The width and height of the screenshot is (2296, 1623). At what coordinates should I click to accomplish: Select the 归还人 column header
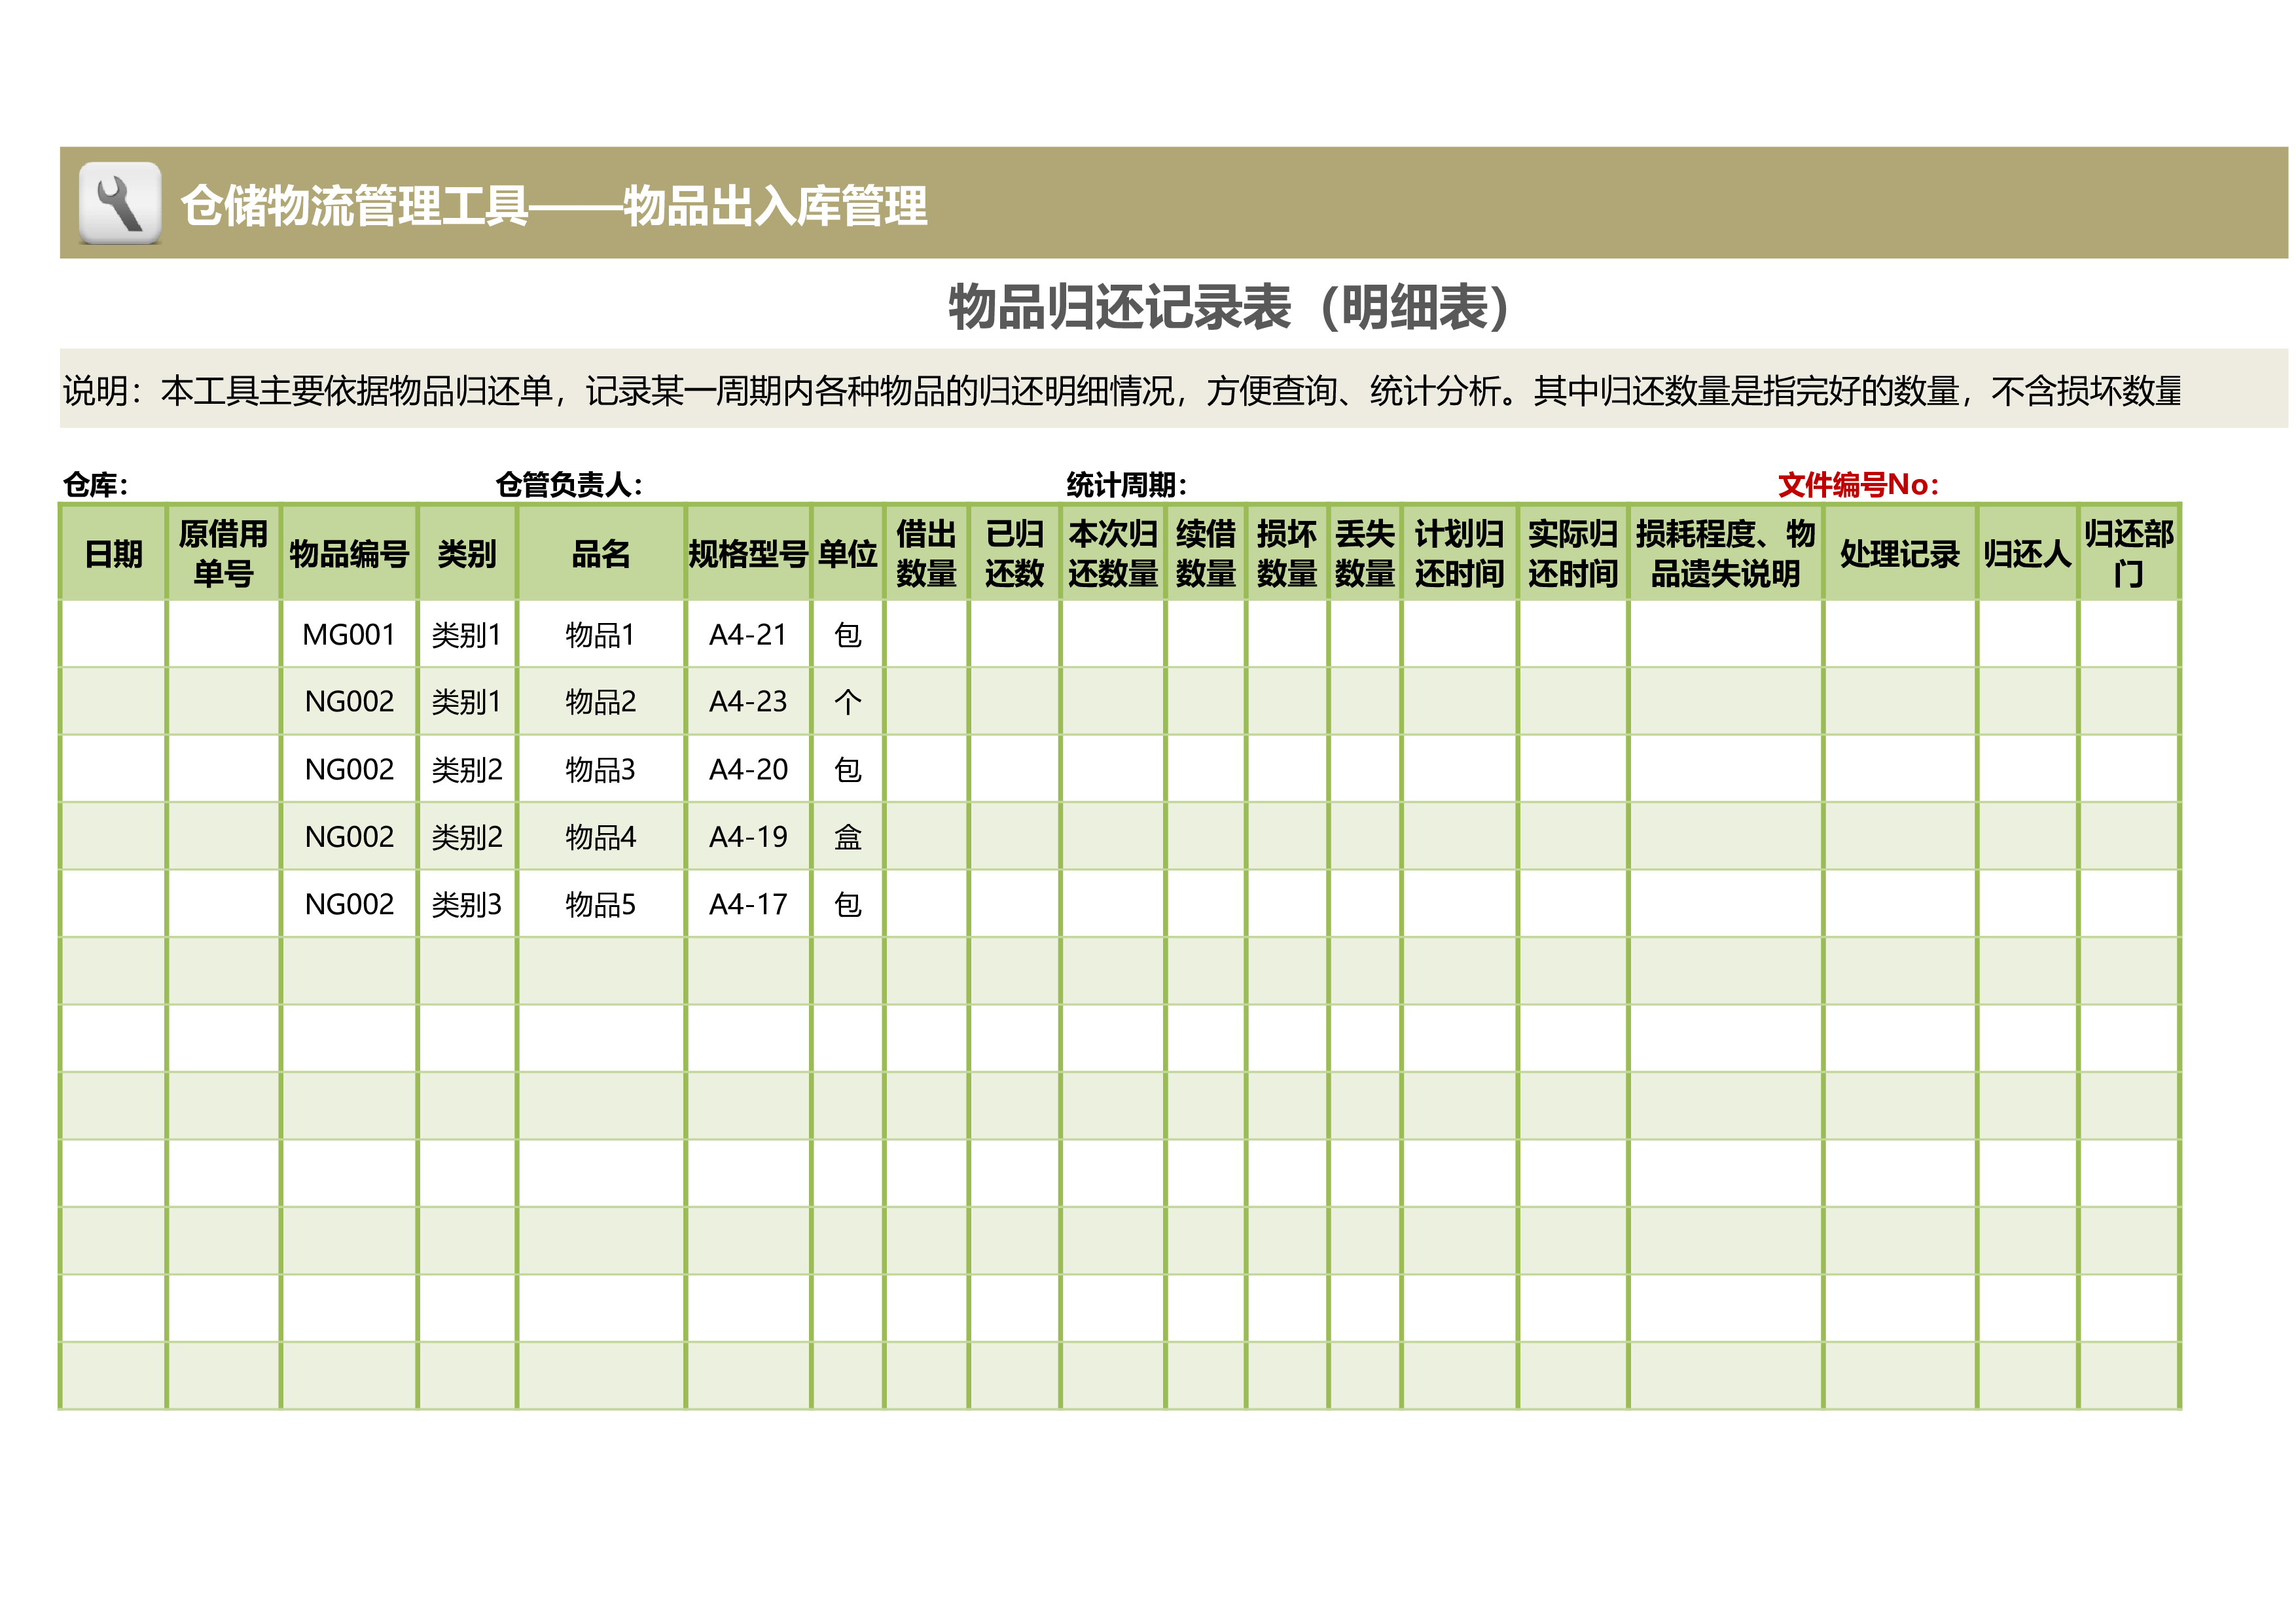click(2028, 553)
